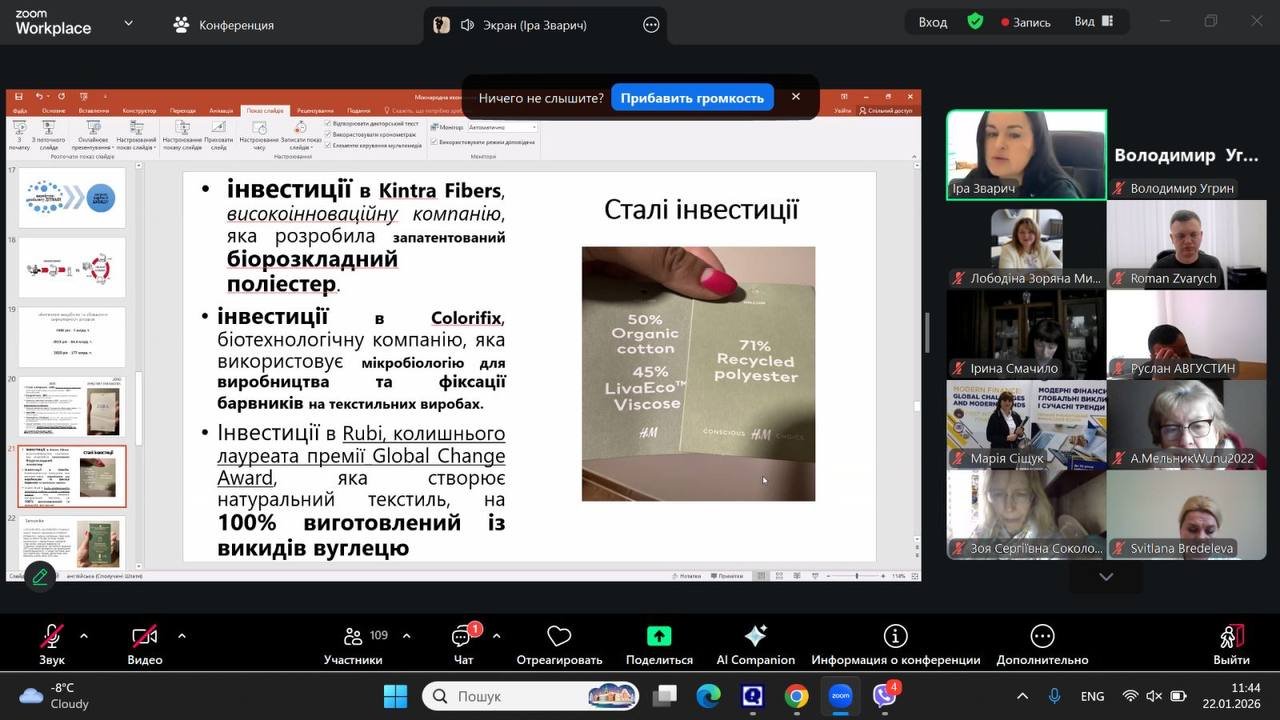The width and height of the screenshot is (1280, 720).
Task: Turn on camera via Видео icon
Action: point(145,637)
